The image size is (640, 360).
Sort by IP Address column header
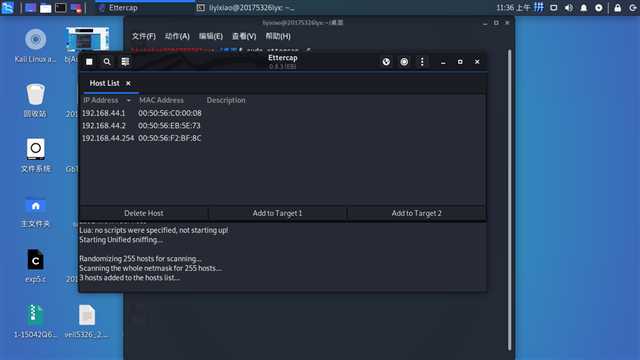click(x=101, y=100)
